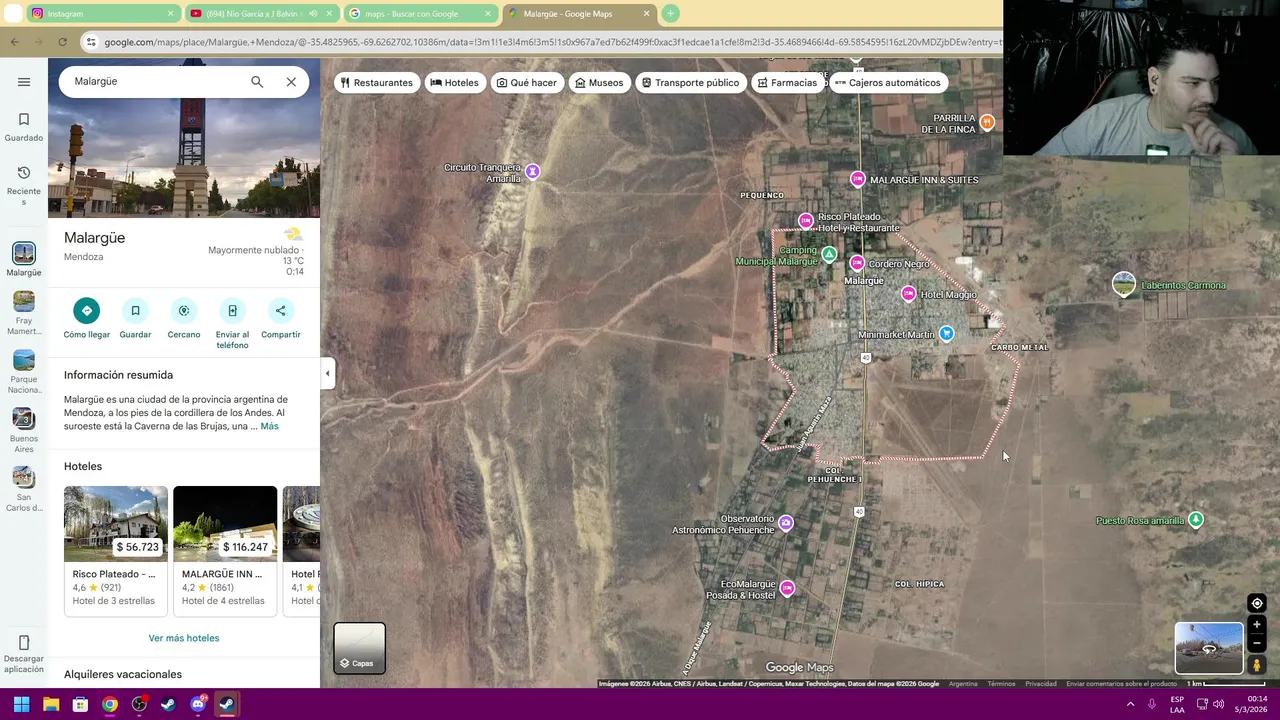Image resolution: width=1280 pixels, height=720 pixels.
Task: Clear the Malargüe search with X
Action: [x=291, y=82]
